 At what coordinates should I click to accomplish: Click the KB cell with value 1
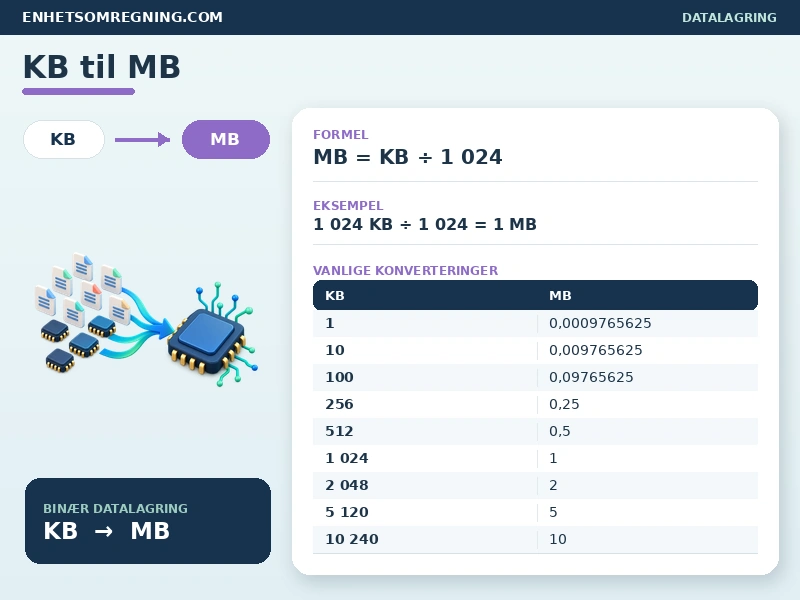click(x=330, y=323)
